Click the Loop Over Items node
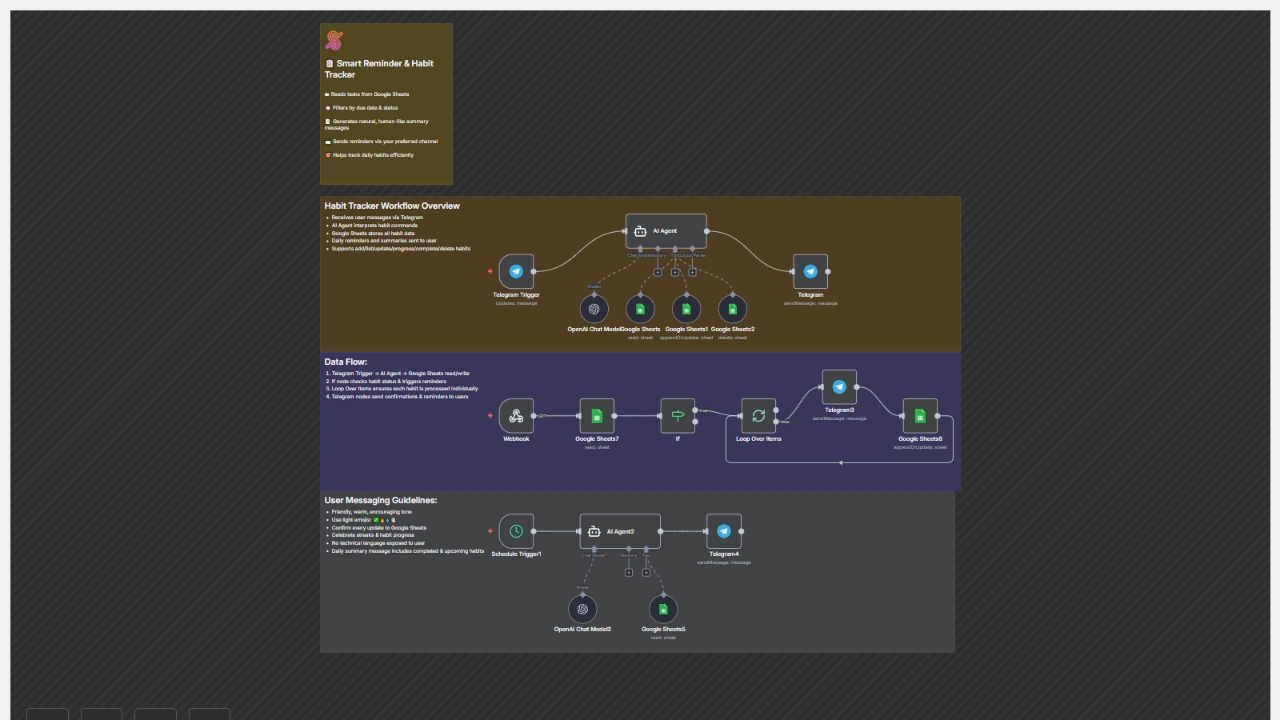The height and width of the screenshot is (720, 1280). (758, 416)
